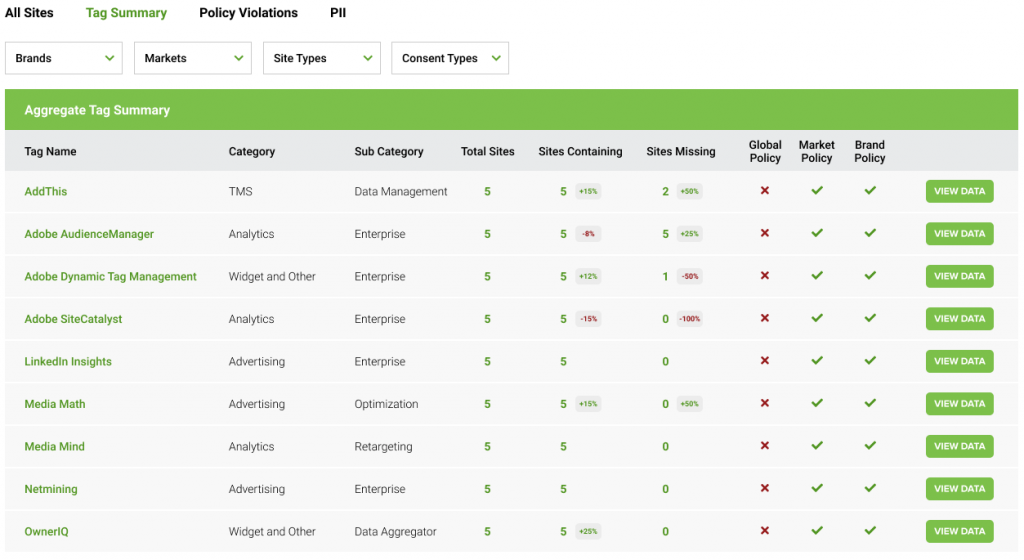Screen dimensions: 1024x560
Task: Open the Netmining tag link
Action: 51,489
